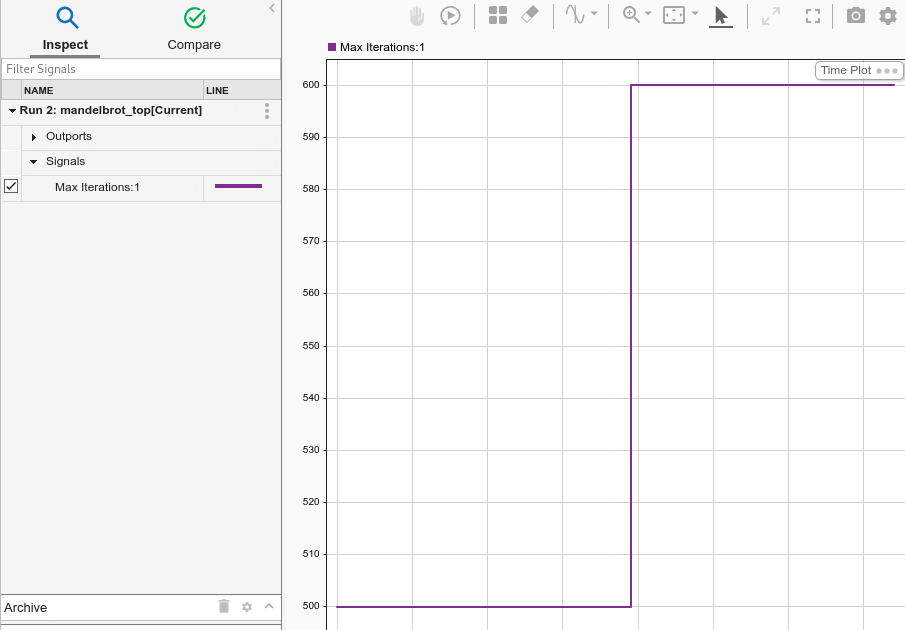
Task: Enter full screen plot mode
Action: click(x=813, y=16)
